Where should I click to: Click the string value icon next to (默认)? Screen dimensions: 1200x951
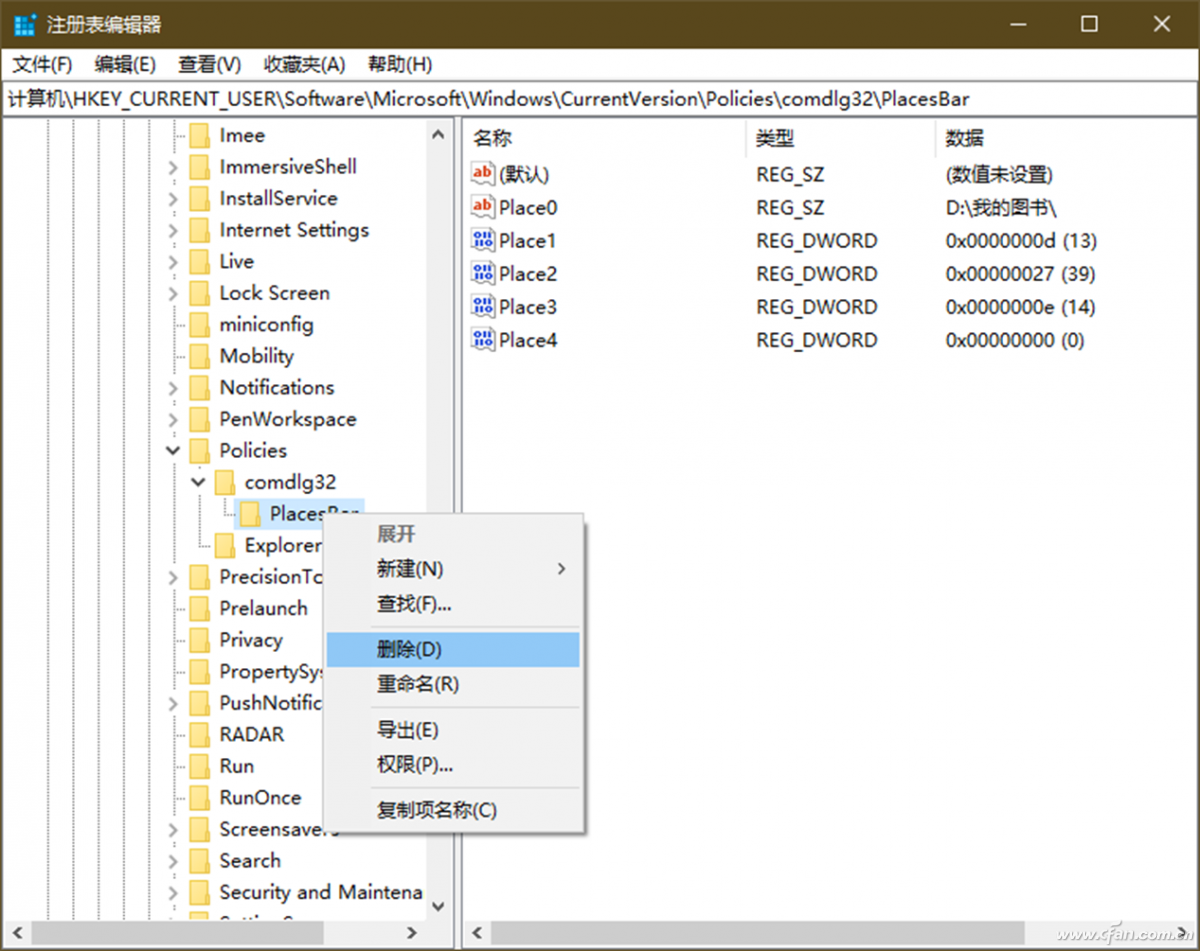[482, 173]
